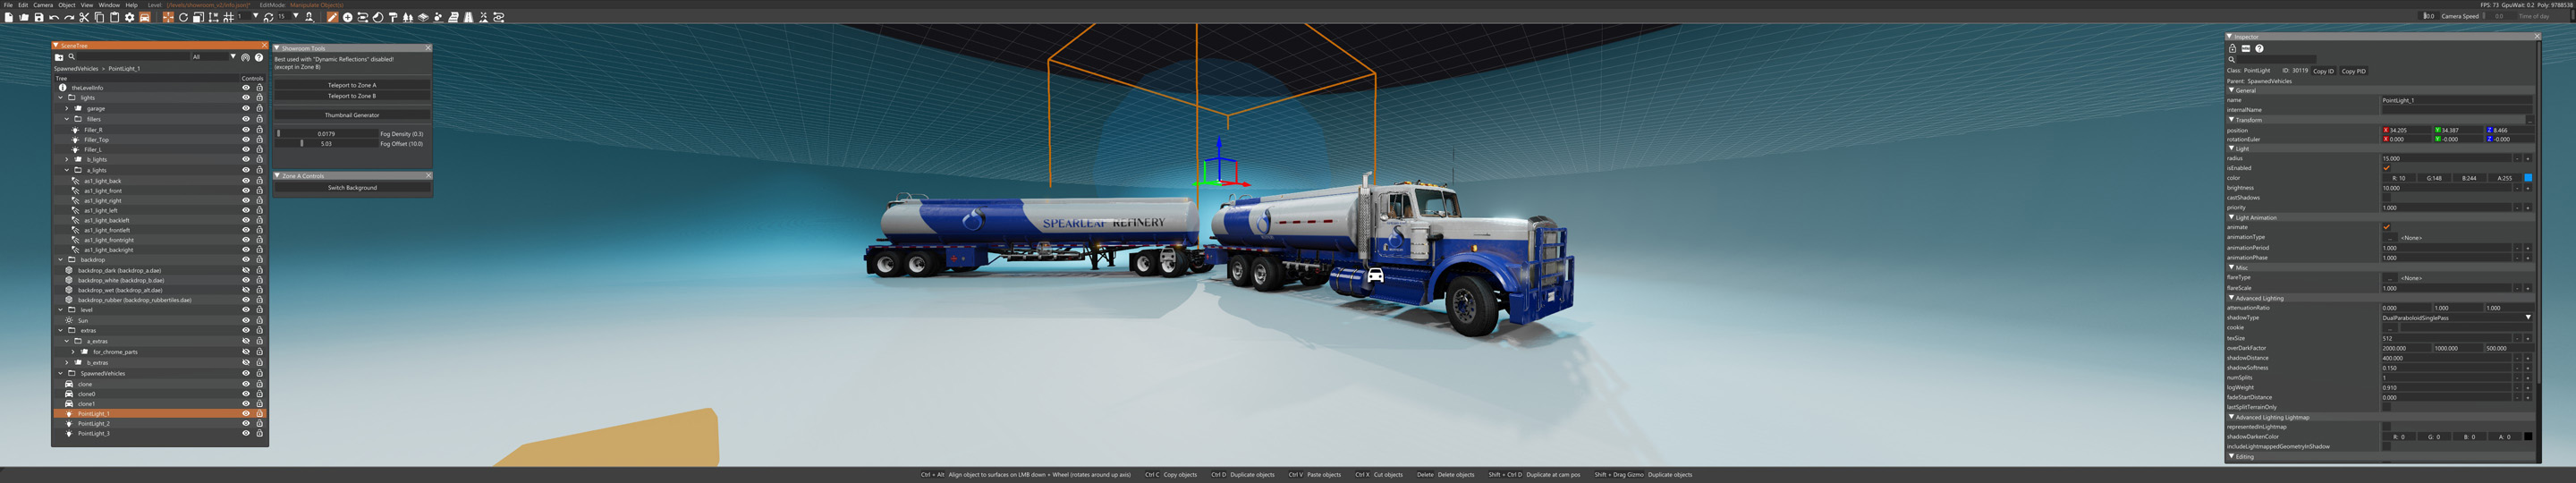Collapse the fillers folder
Viewport: 2576px width, 483px height.
click(67, 119)
